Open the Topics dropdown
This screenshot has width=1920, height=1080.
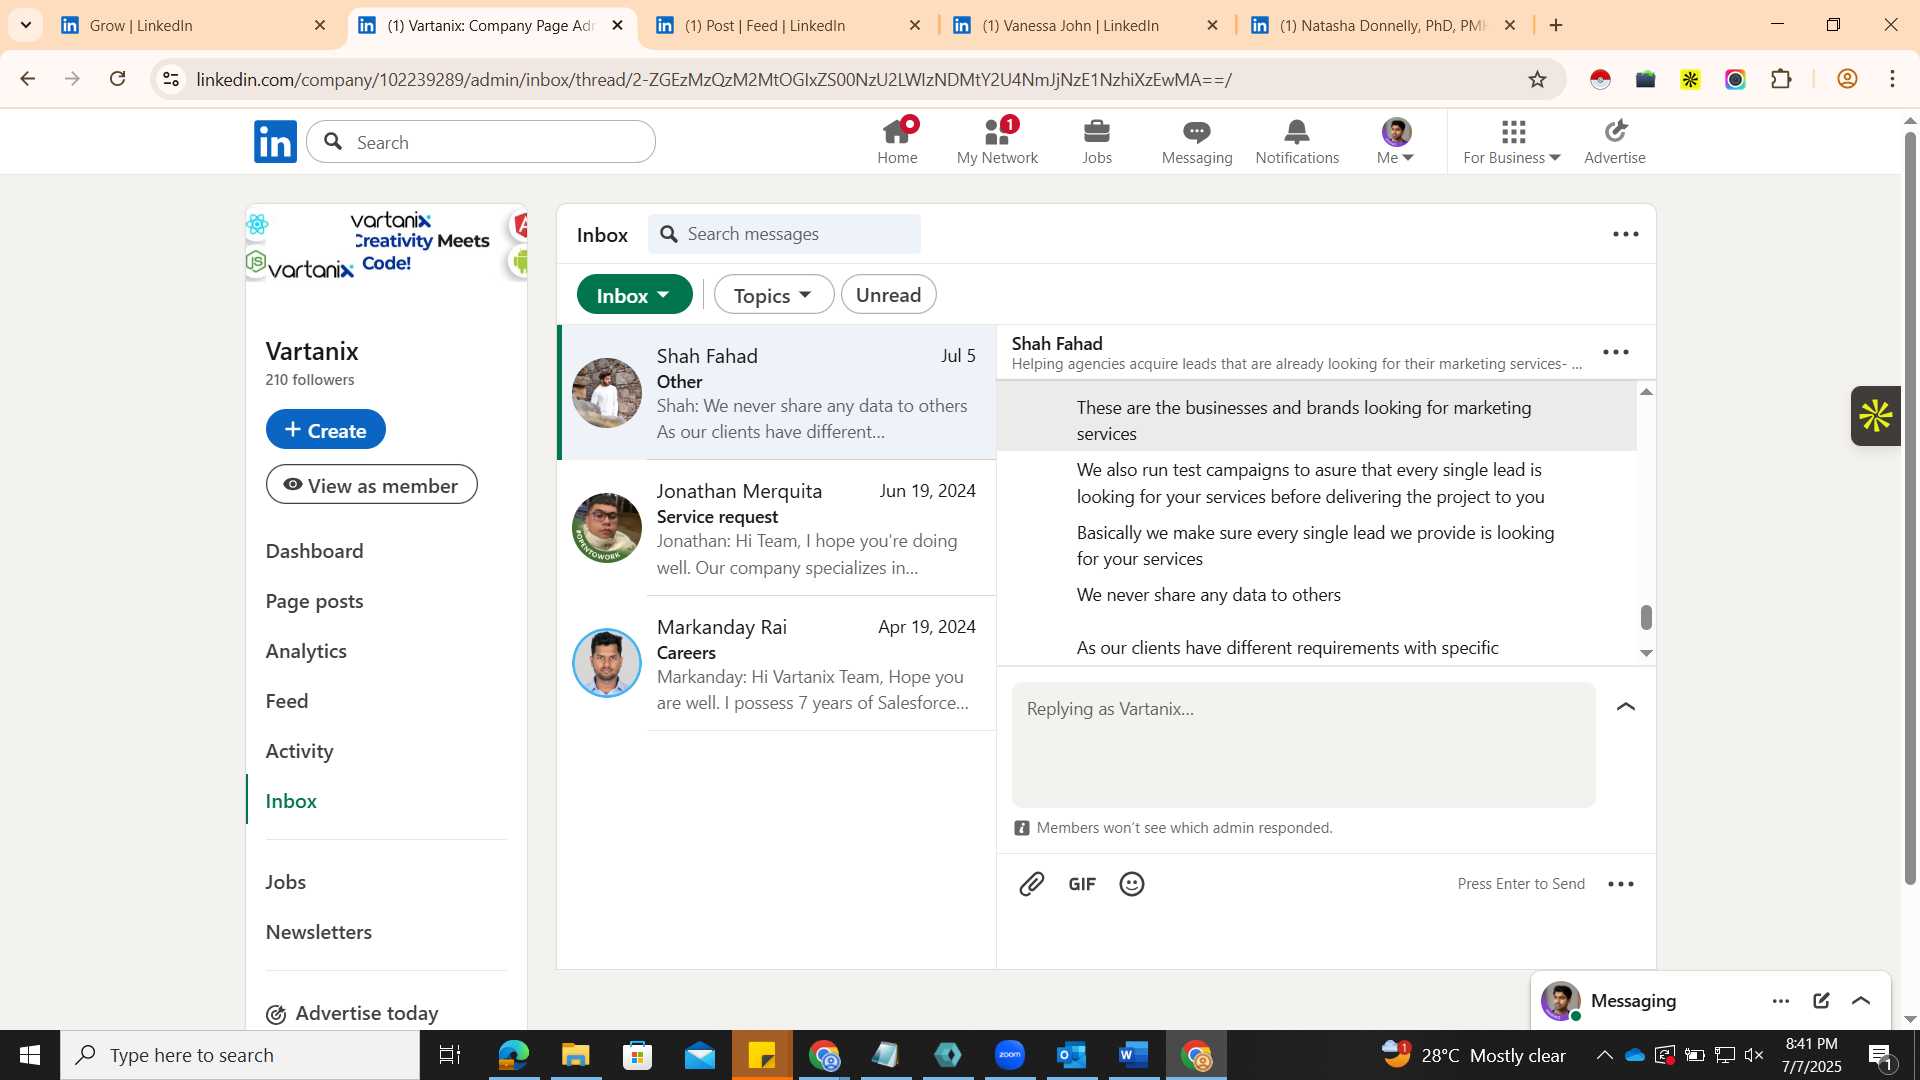pos(774,295)
